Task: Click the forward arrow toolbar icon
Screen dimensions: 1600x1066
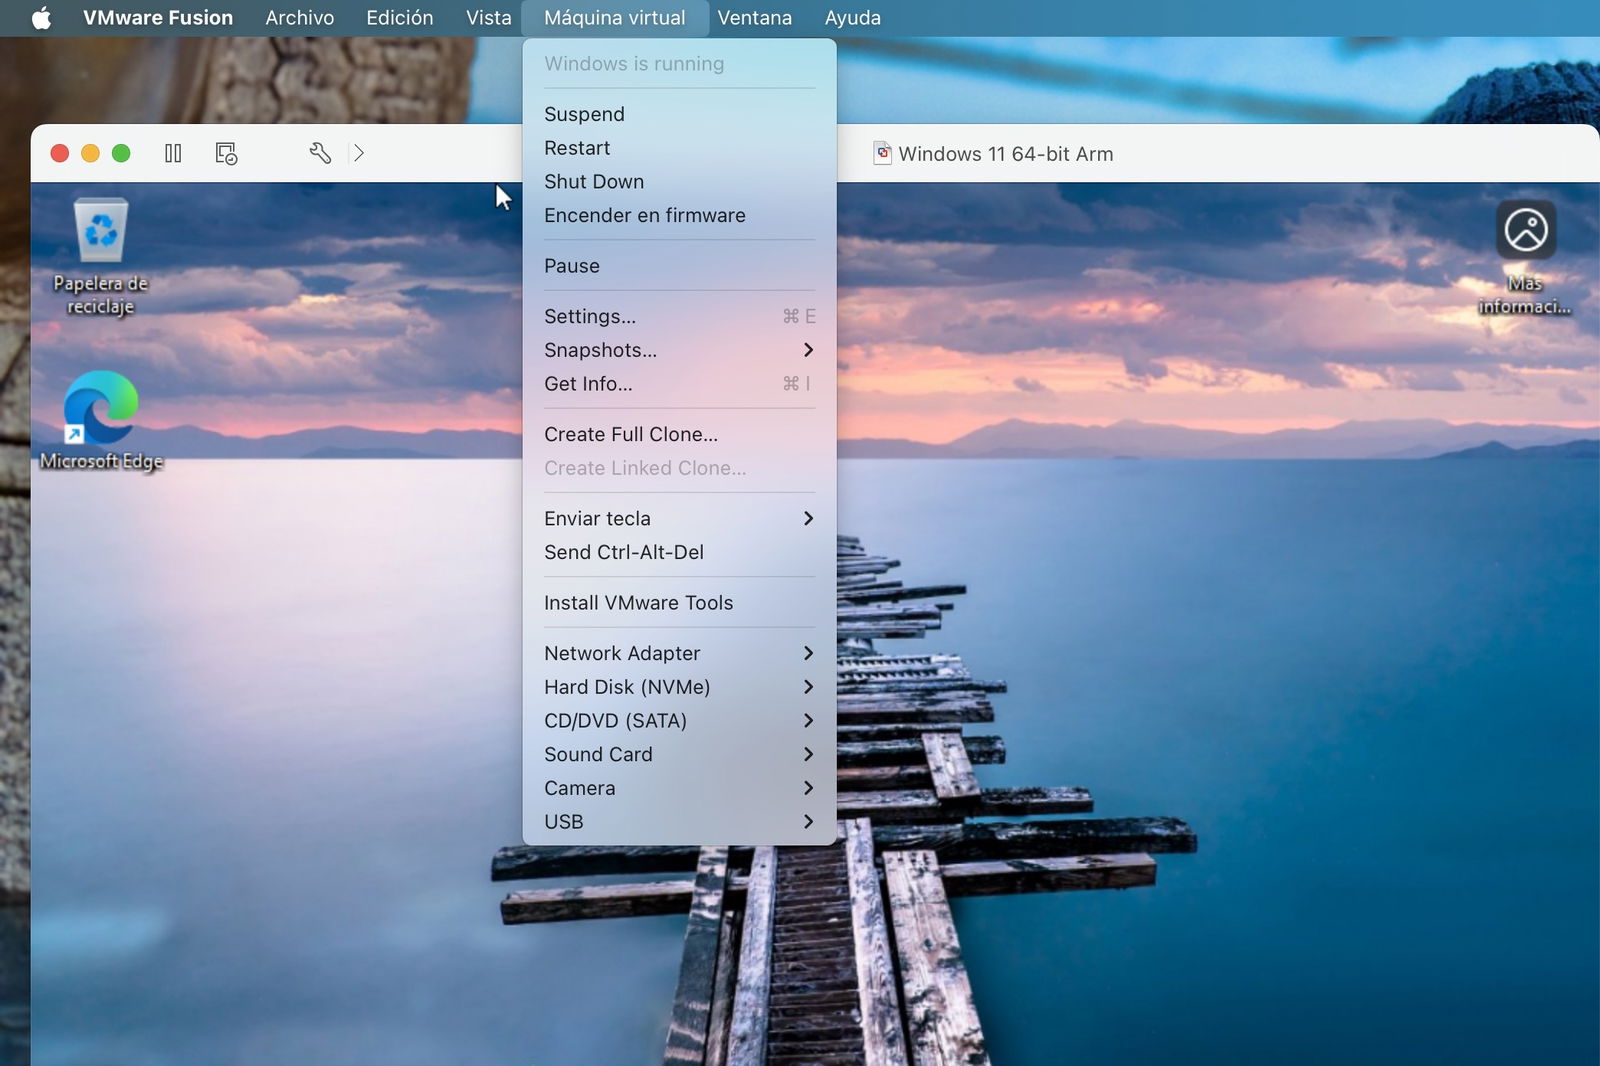Action: [358, 153]
